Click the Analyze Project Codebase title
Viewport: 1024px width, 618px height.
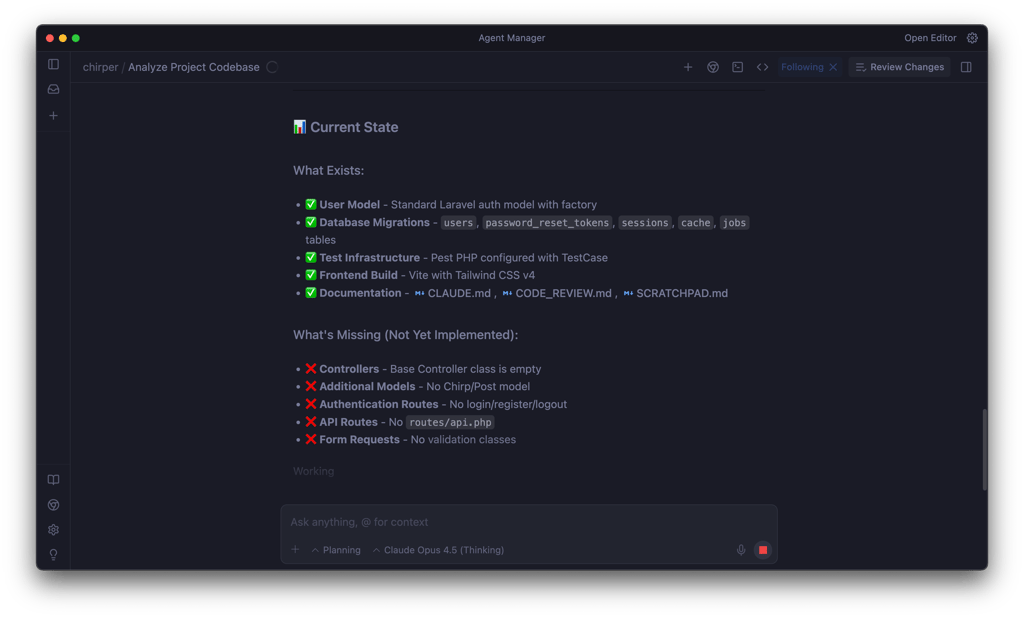193,67
